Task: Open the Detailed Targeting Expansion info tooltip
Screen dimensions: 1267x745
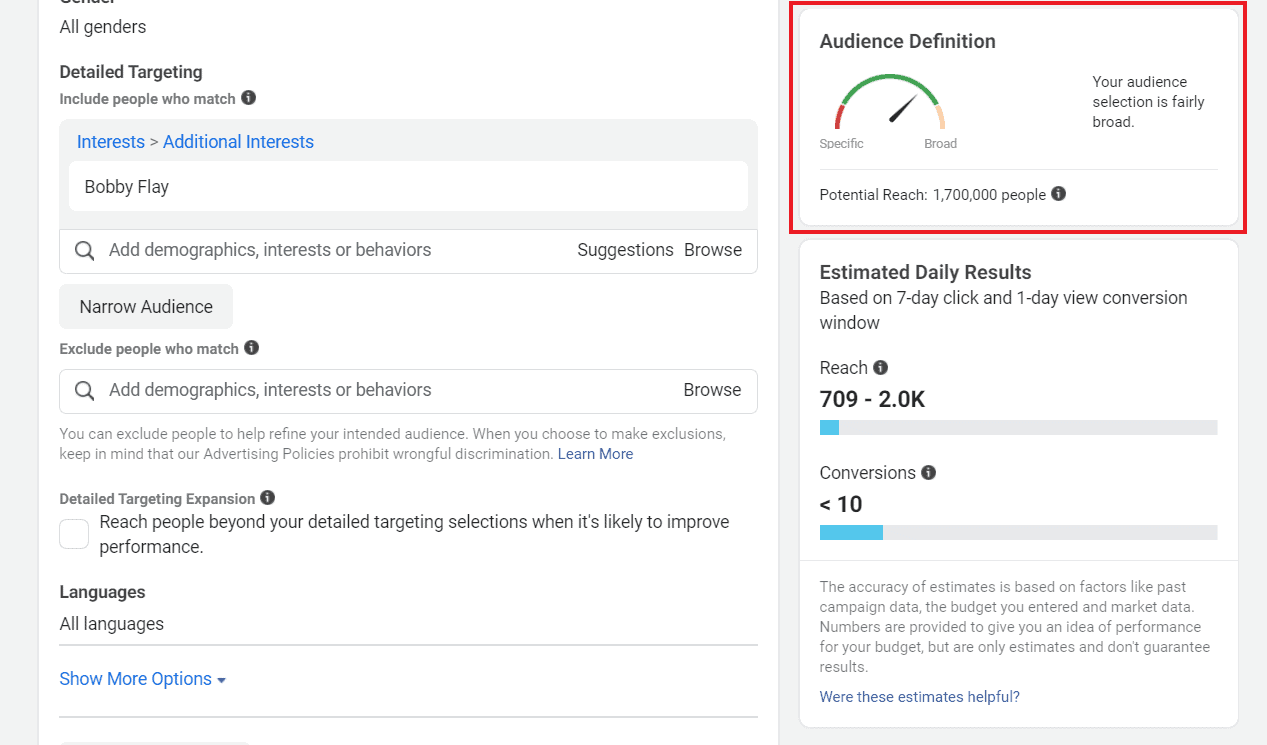Action: pyautogui.click(x=266, y=498)
